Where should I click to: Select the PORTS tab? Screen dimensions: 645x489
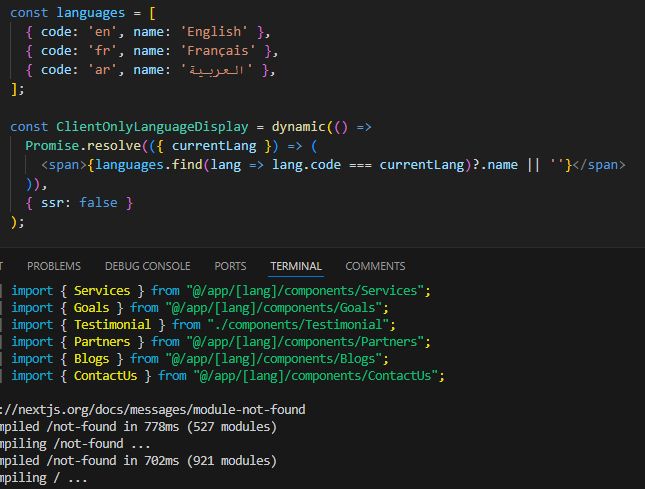230,266
